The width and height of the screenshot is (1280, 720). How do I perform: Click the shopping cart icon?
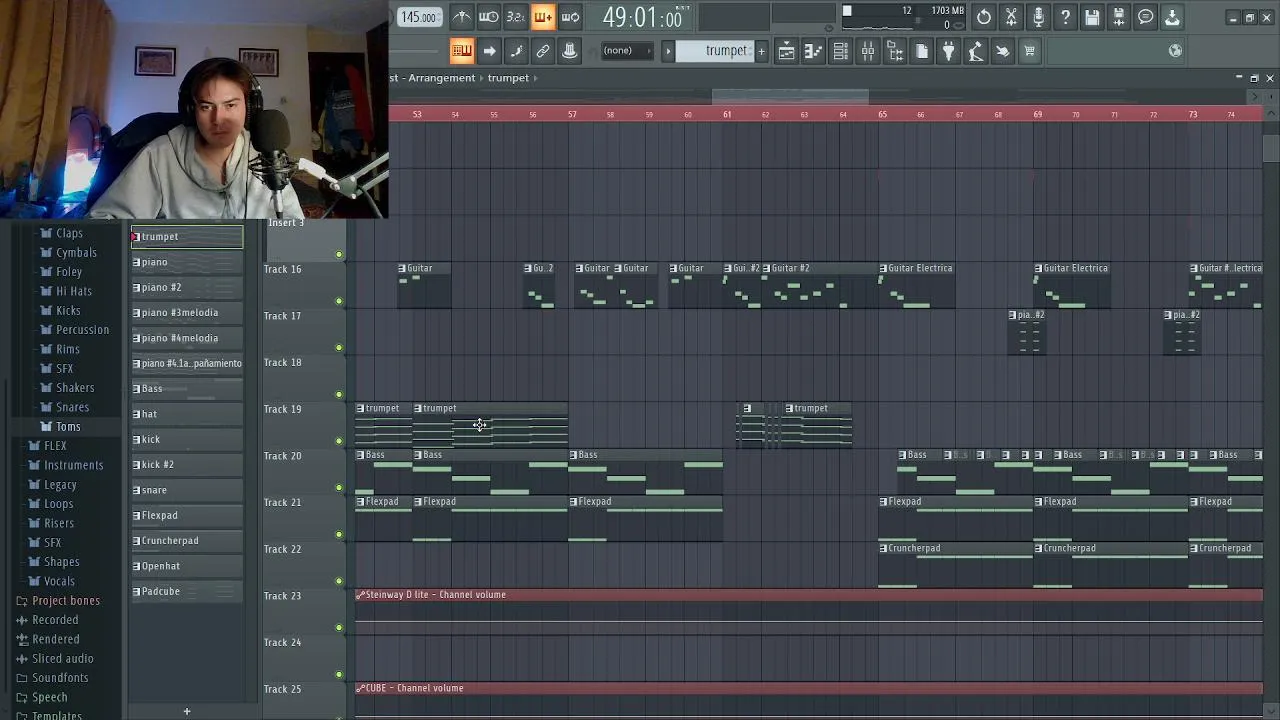[x=1029, y=51]
